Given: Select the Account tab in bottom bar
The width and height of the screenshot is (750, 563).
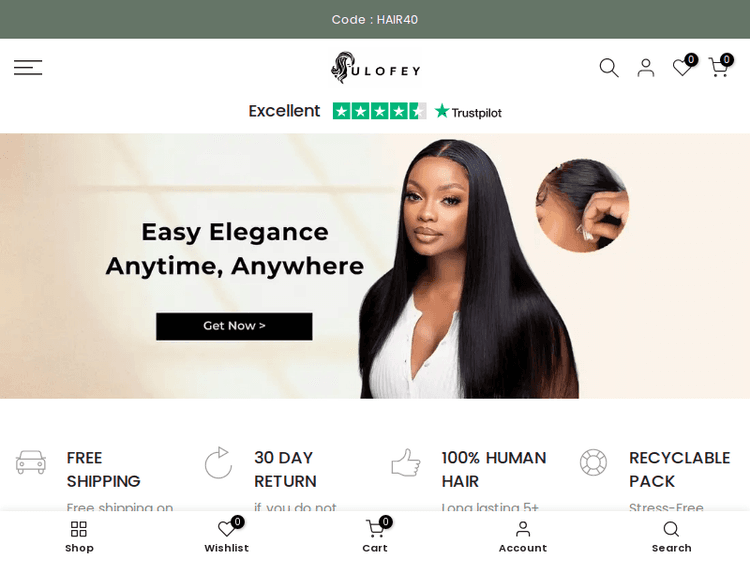Looking at the screenshot, I should (x=523, y=537).
